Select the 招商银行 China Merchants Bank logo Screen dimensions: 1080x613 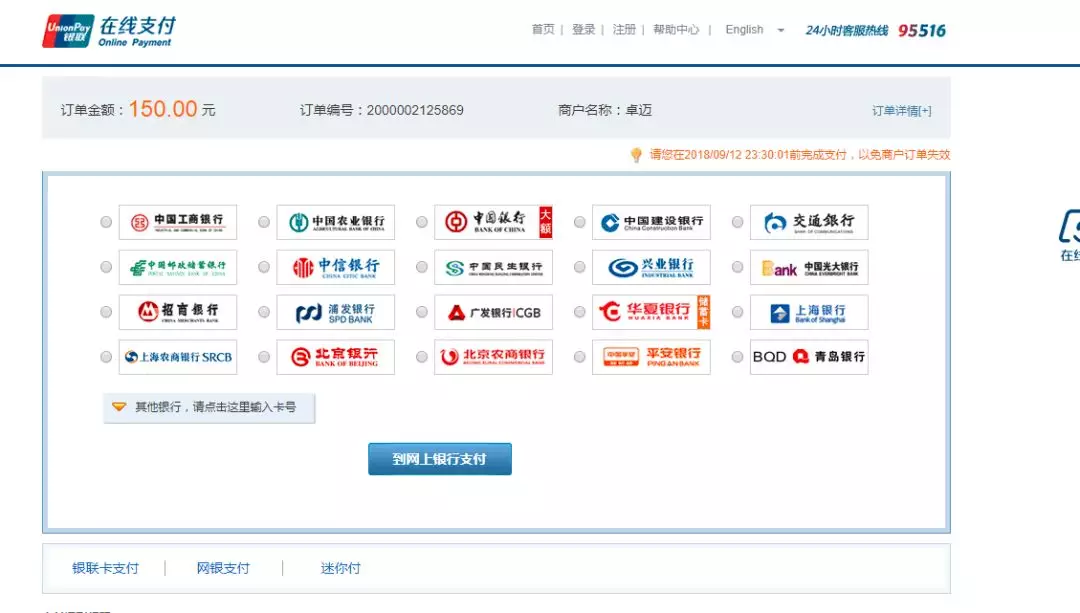click(x=177, y=312)
